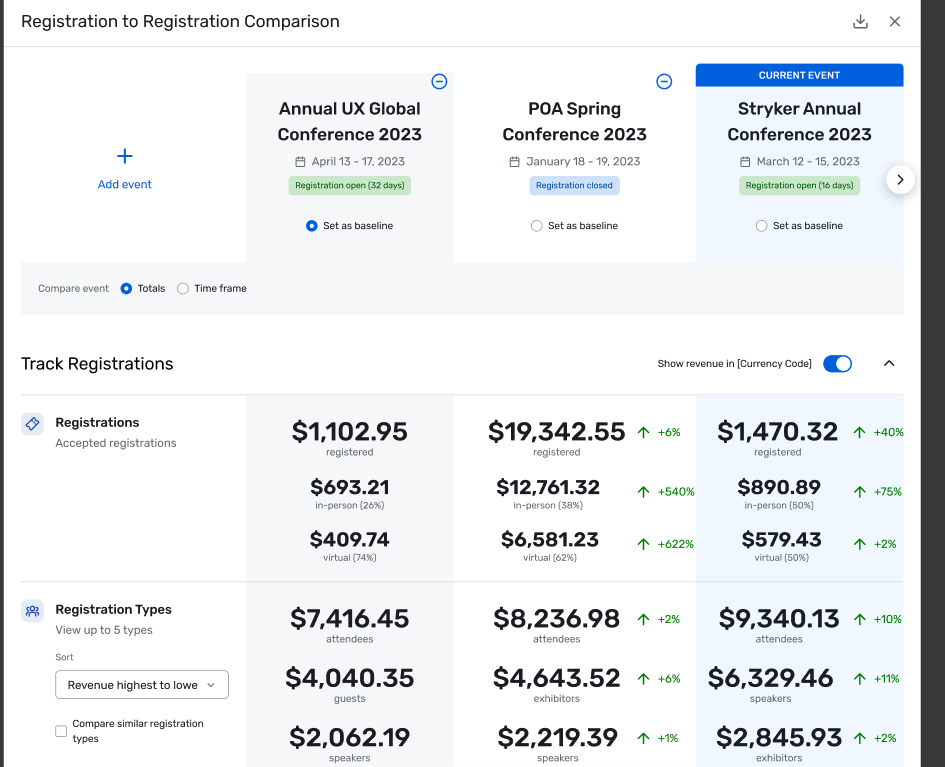Click the $4,643.52 exhibitors value
Image resolution: width=945 pixels, height=767 pixels.
coord(556,678)
